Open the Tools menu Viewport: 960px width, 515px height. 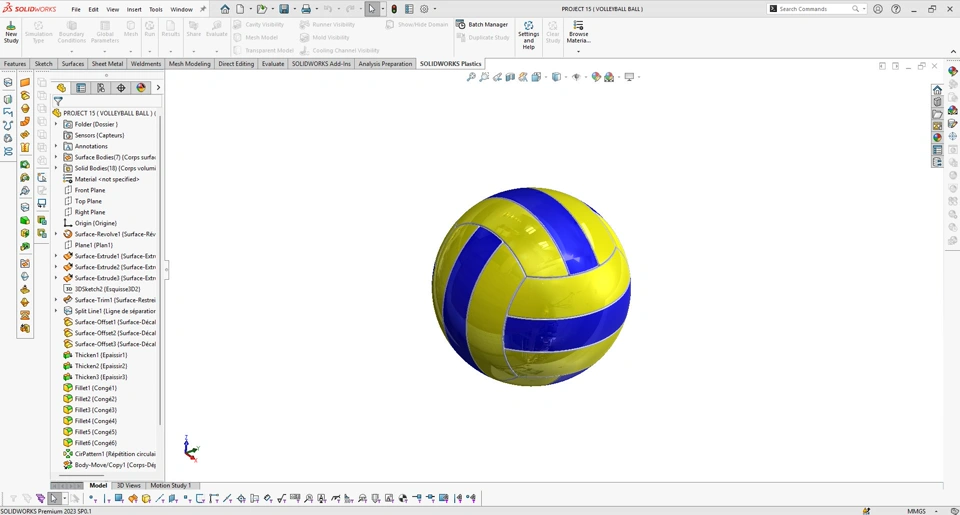pos(156,9)
